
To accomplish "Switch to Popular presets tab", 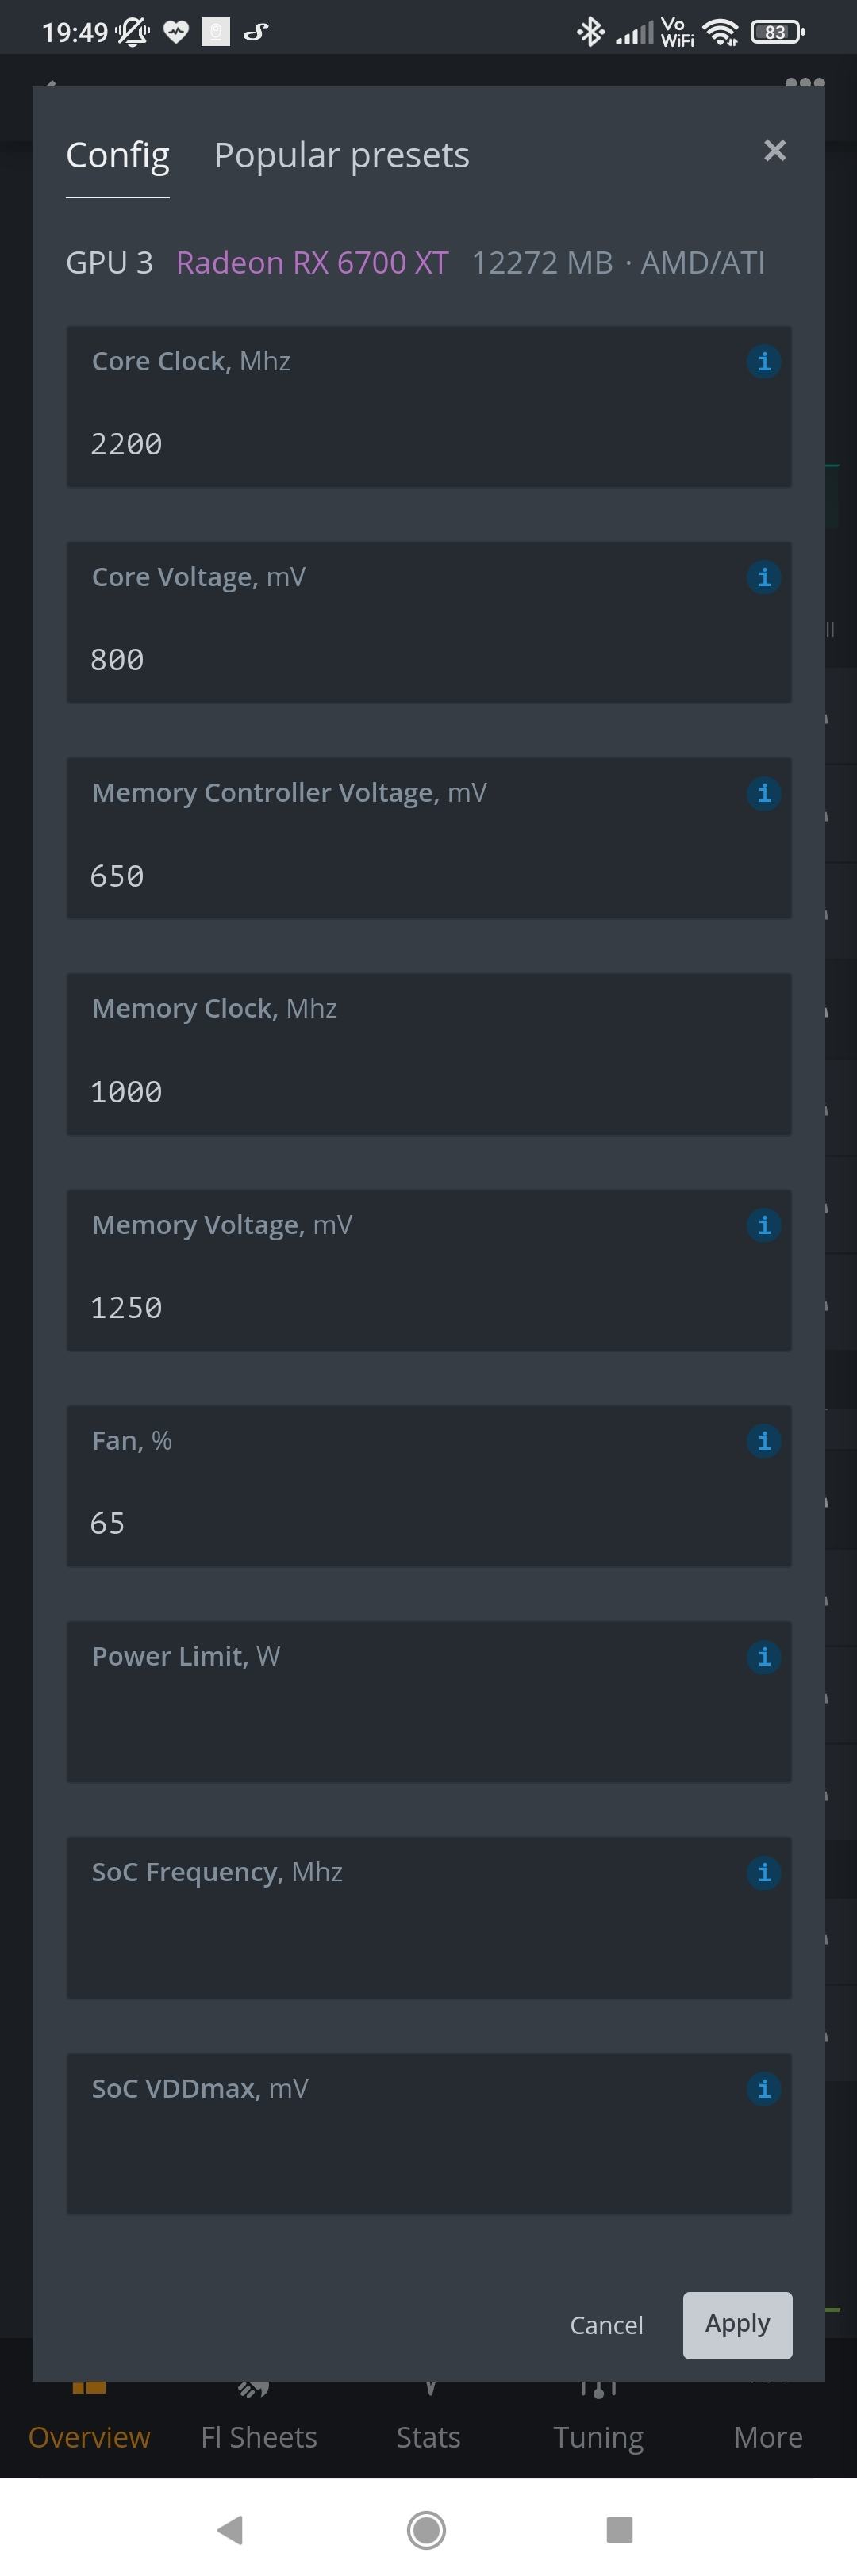I will click(x=341, y=156).
